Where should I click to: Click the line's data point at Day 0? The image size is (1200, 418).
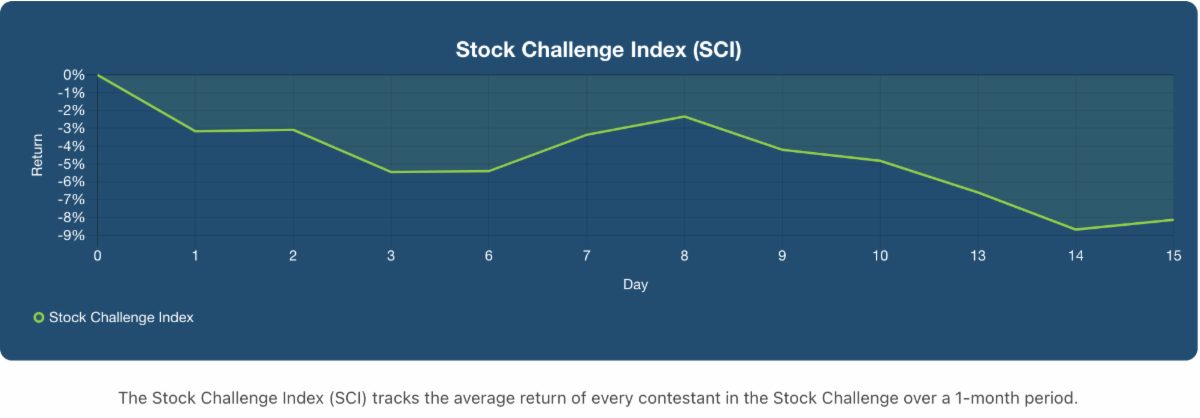pos(97,75)
